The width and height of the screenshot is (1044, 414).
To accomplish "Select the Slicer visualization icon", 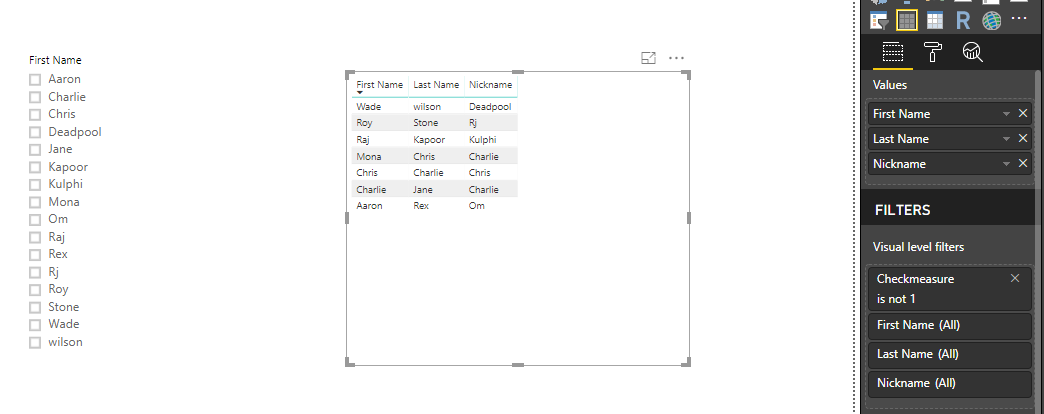I will [880, 21].
